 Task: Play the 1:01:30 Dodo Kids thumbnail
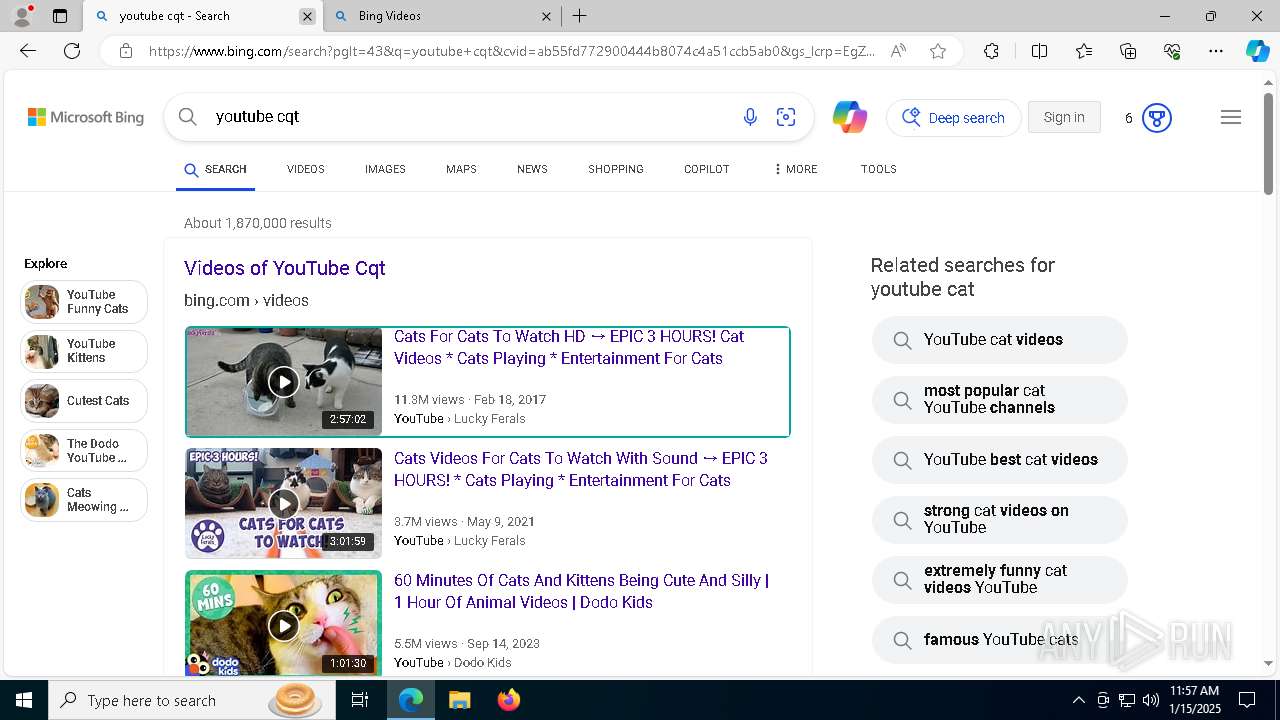pyautogui.click(x=284, y=625)
